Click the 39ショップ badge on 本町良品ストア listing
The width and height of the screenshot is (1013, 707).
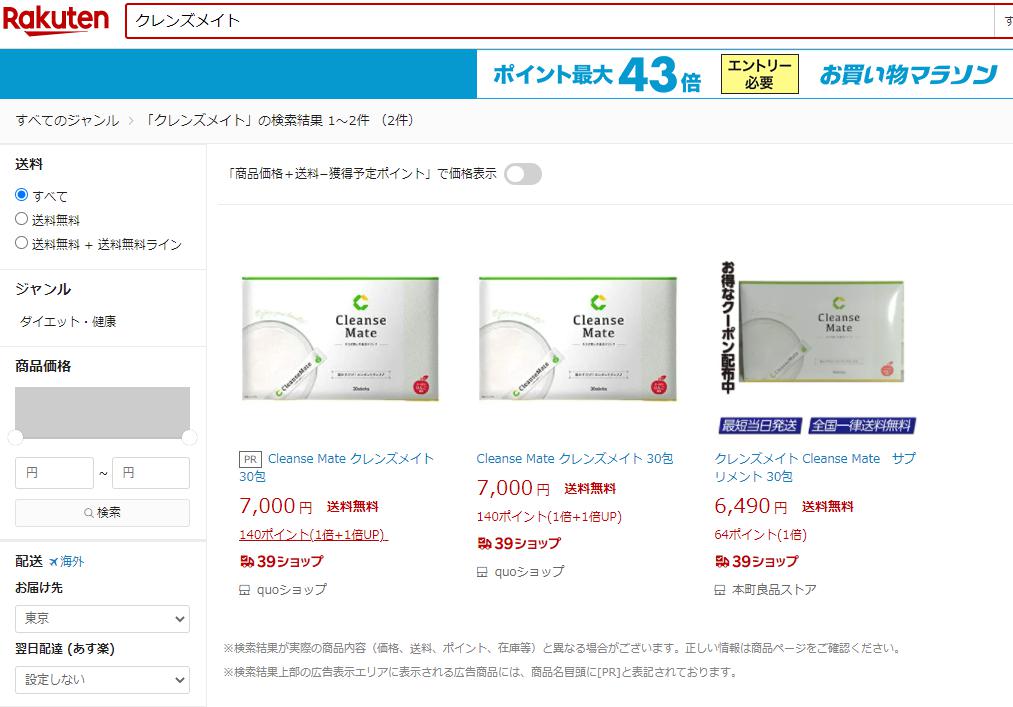click(x=757, y=562)
